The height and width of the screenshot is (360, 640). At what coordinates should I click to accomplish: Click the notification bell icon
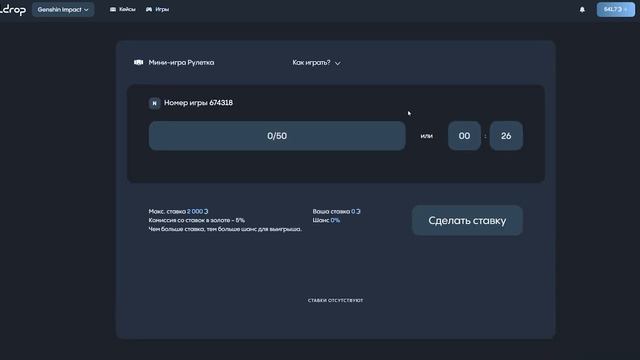coord(582,9)
